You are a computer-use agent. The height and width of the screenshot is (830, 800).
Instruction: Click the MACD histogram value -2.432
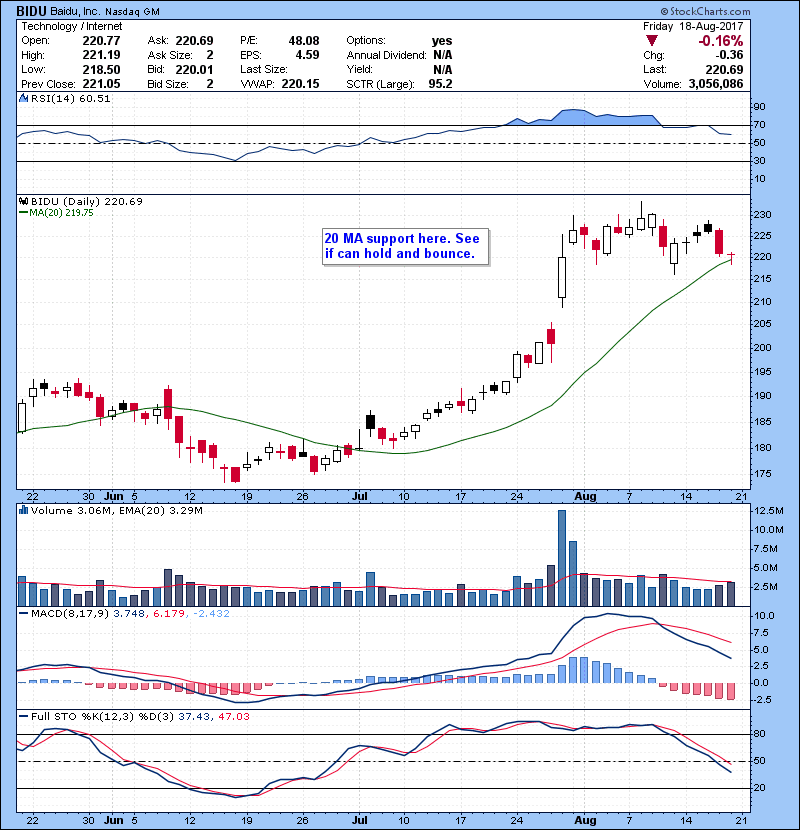(211, 614)
